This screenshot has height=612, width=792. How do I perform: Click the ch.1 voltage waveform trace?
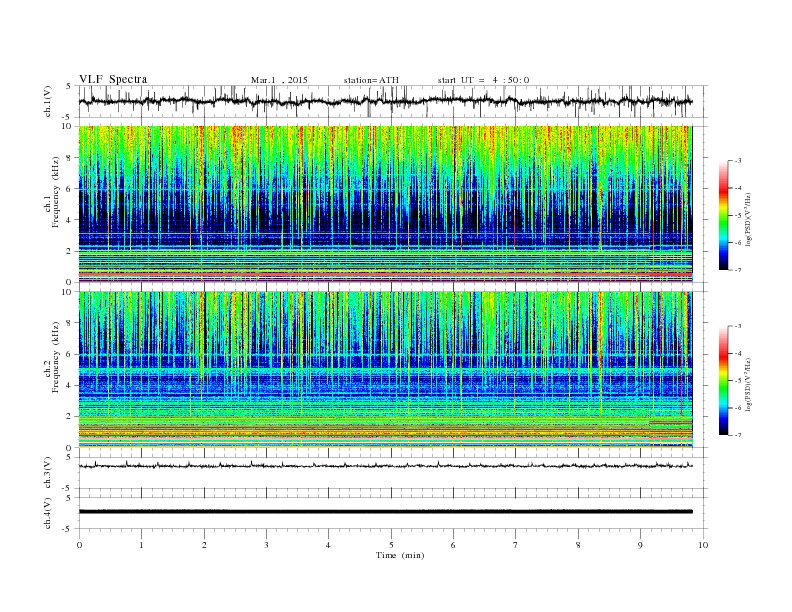(x=385, y=101)
